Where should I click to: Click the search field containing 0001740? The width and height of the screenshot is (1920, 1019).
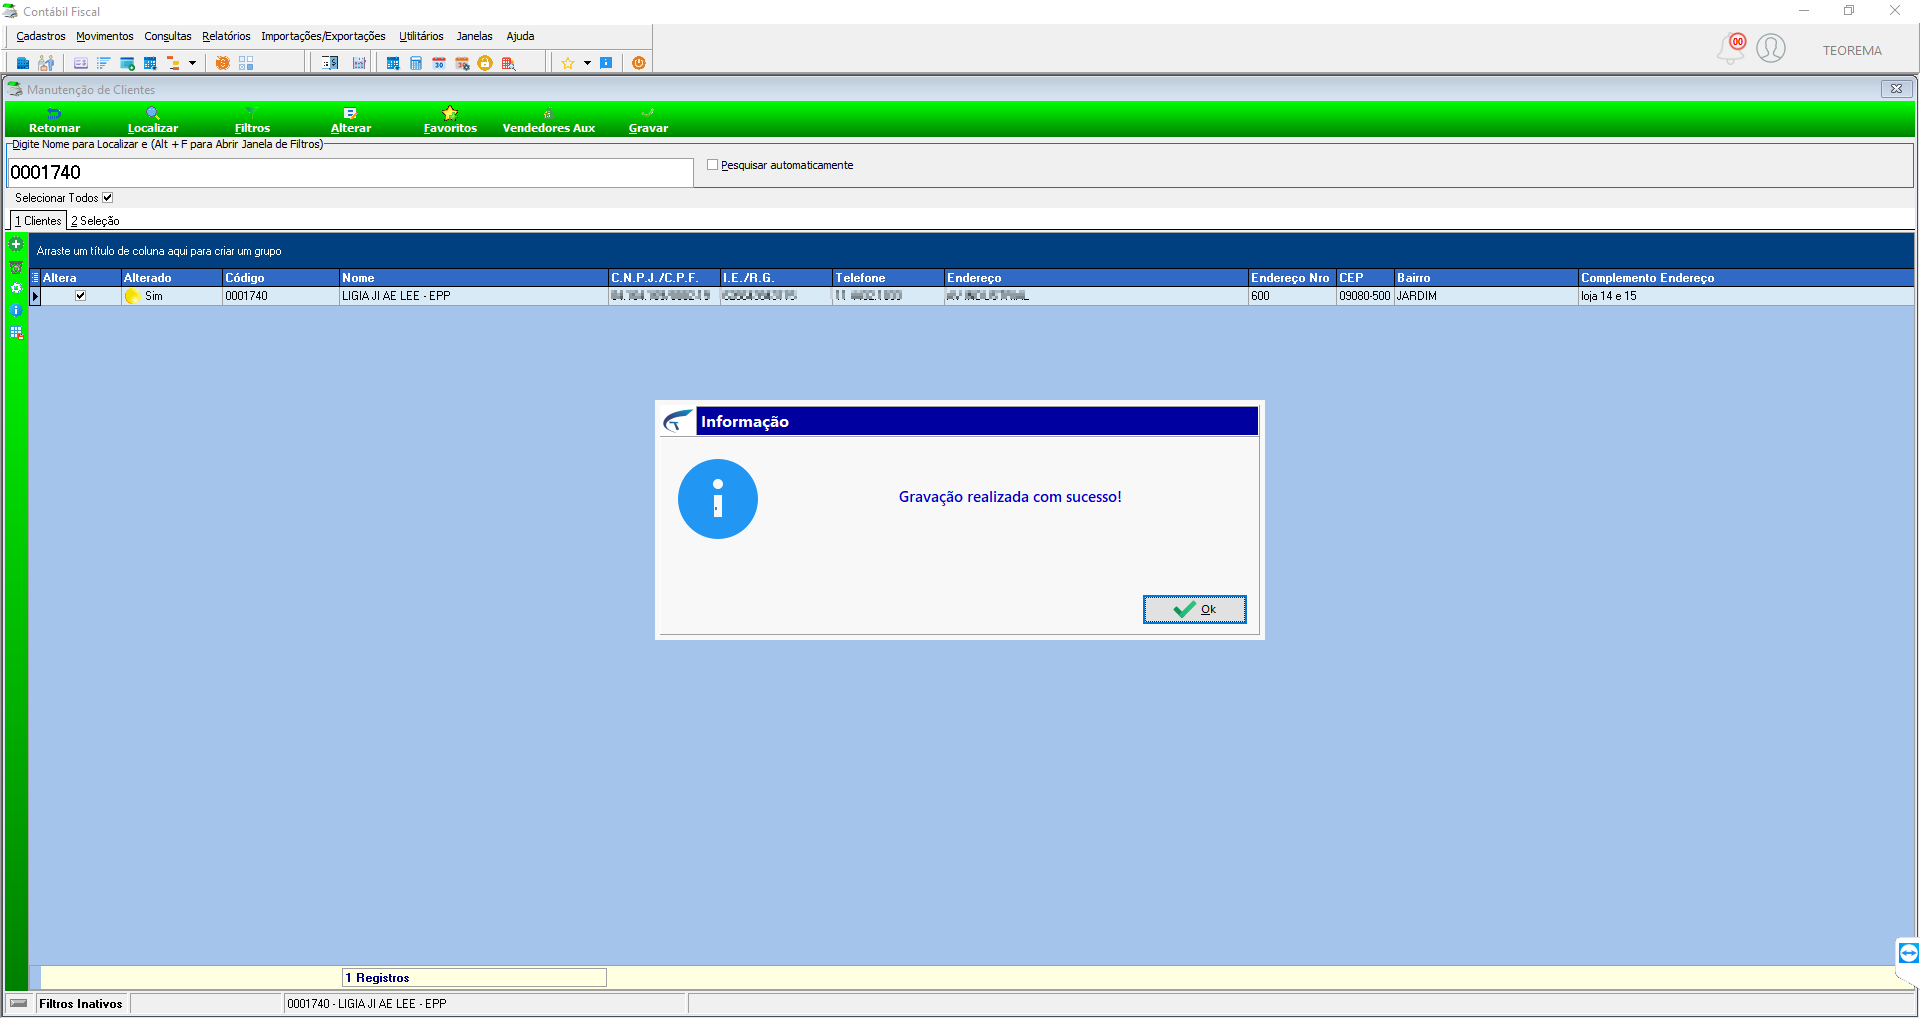pos(350,172)
